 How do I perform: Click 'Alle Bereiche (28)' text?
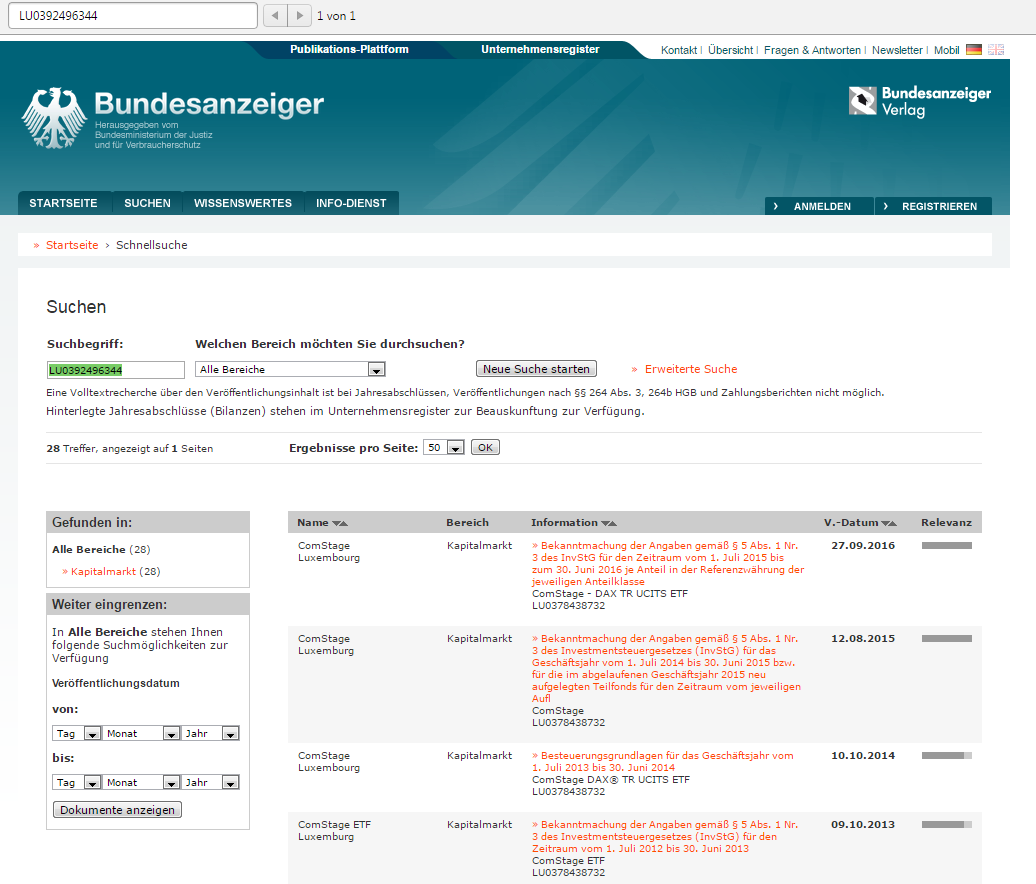pyautogui.click(x=101, y=550)
